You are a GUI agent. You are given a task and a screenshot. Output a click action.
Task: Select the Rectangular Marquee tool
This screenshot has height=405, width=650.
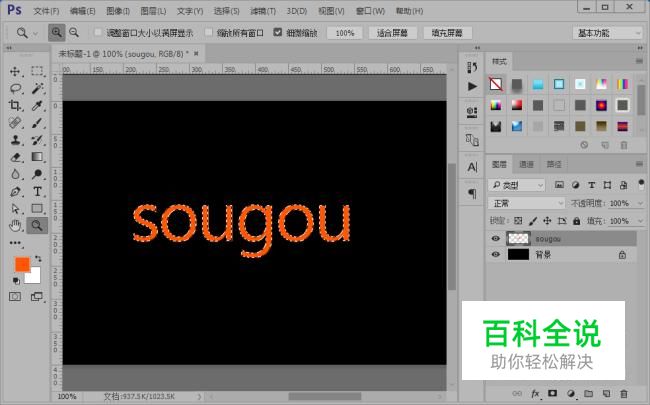tap(37, 71)
